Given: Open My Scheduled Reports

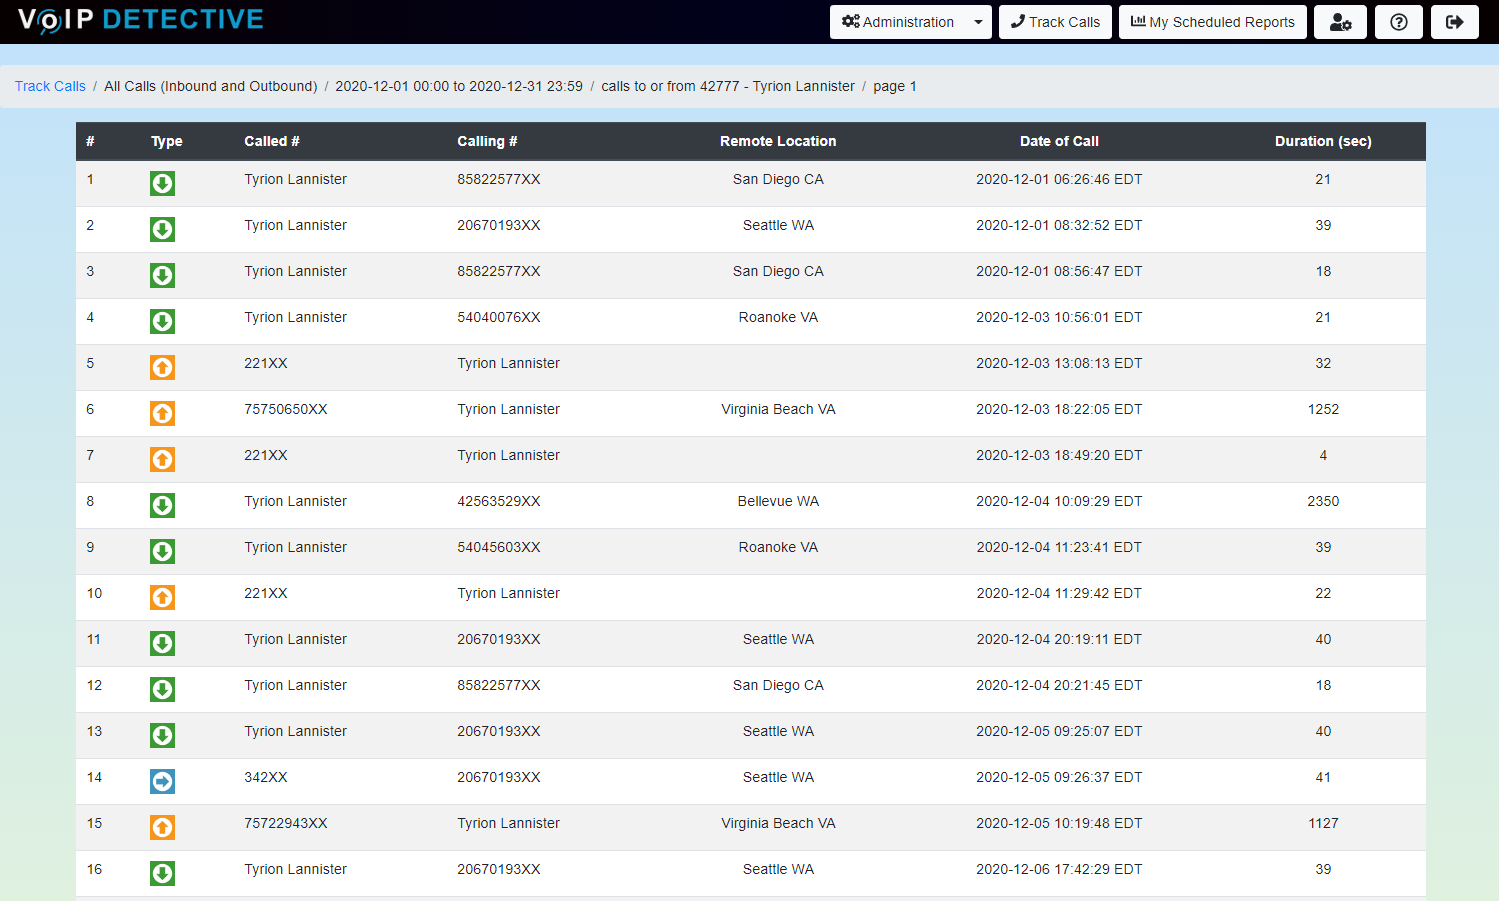Looking at the screenshot, I should tap(1213, 22).
